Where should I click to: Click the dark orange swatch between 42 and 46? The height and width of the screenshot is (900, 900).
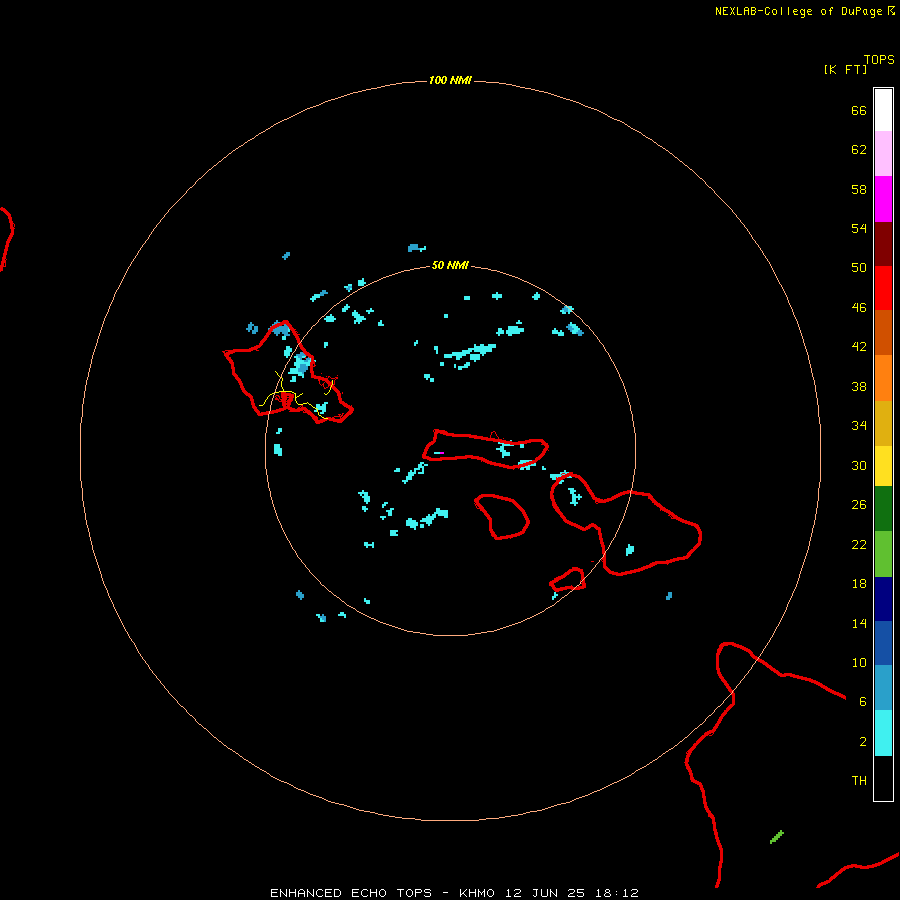(883, 332)
